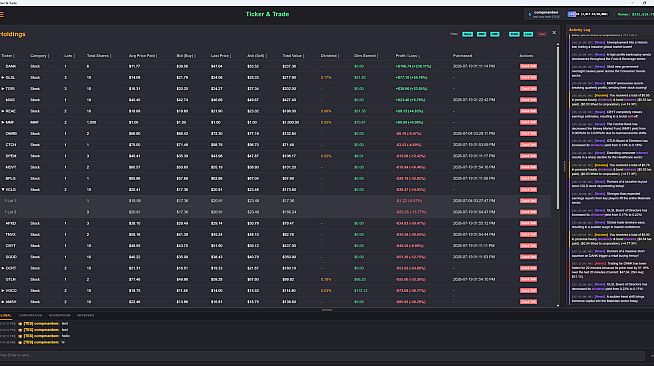Expand the BLSL holding lots

3,78
